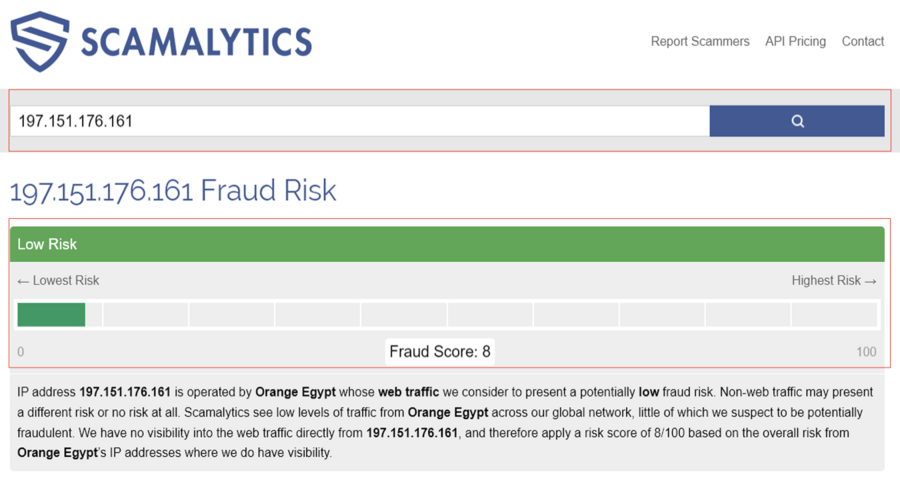This screenshot has height=479, width=900.
Task: Click the SCAMALYTICS wordmark text
Action: [x=196, y=42]
